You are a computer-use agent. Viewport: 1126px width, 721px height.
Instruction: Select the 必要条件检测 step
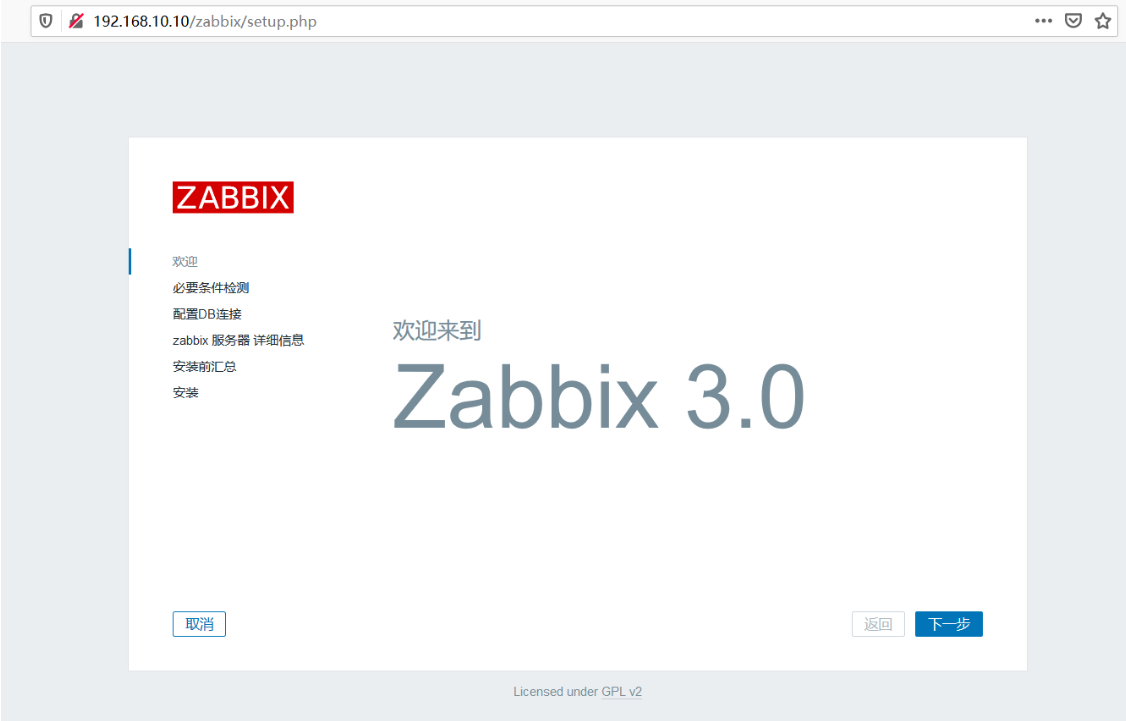tap(210, 288)
